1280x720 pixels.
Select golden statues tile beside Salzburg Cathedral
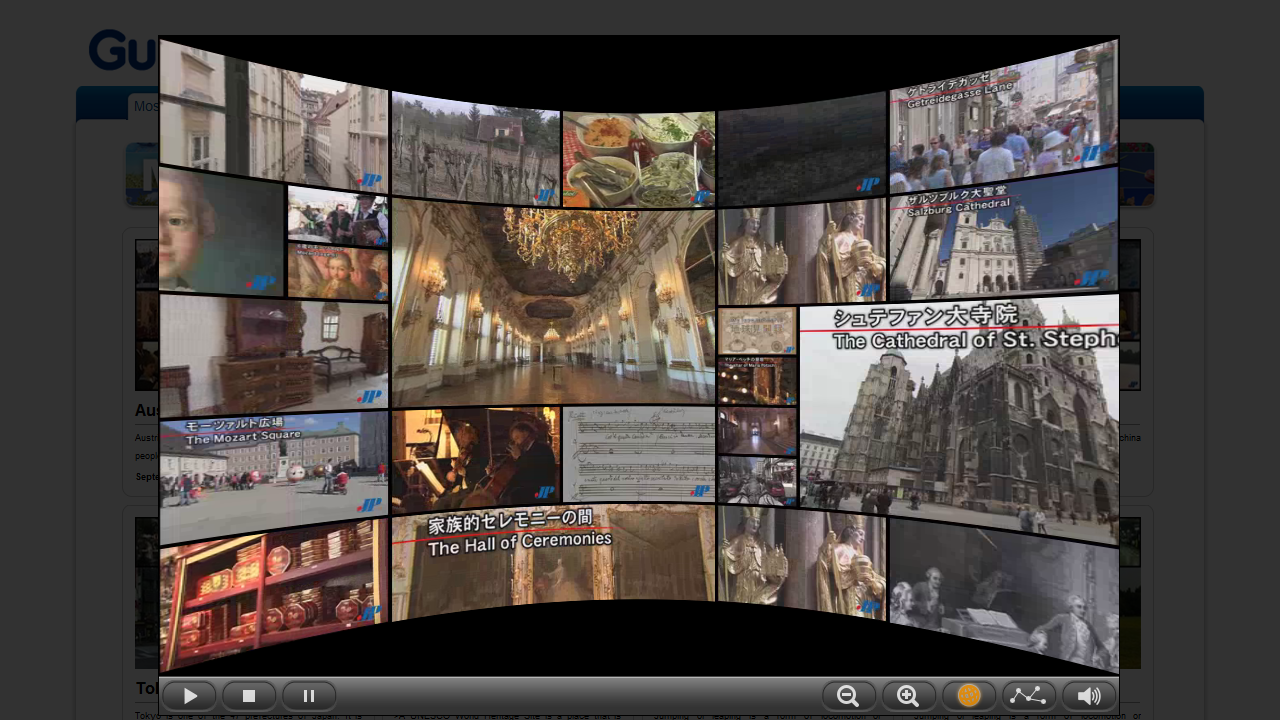click(x=802, y=253)
